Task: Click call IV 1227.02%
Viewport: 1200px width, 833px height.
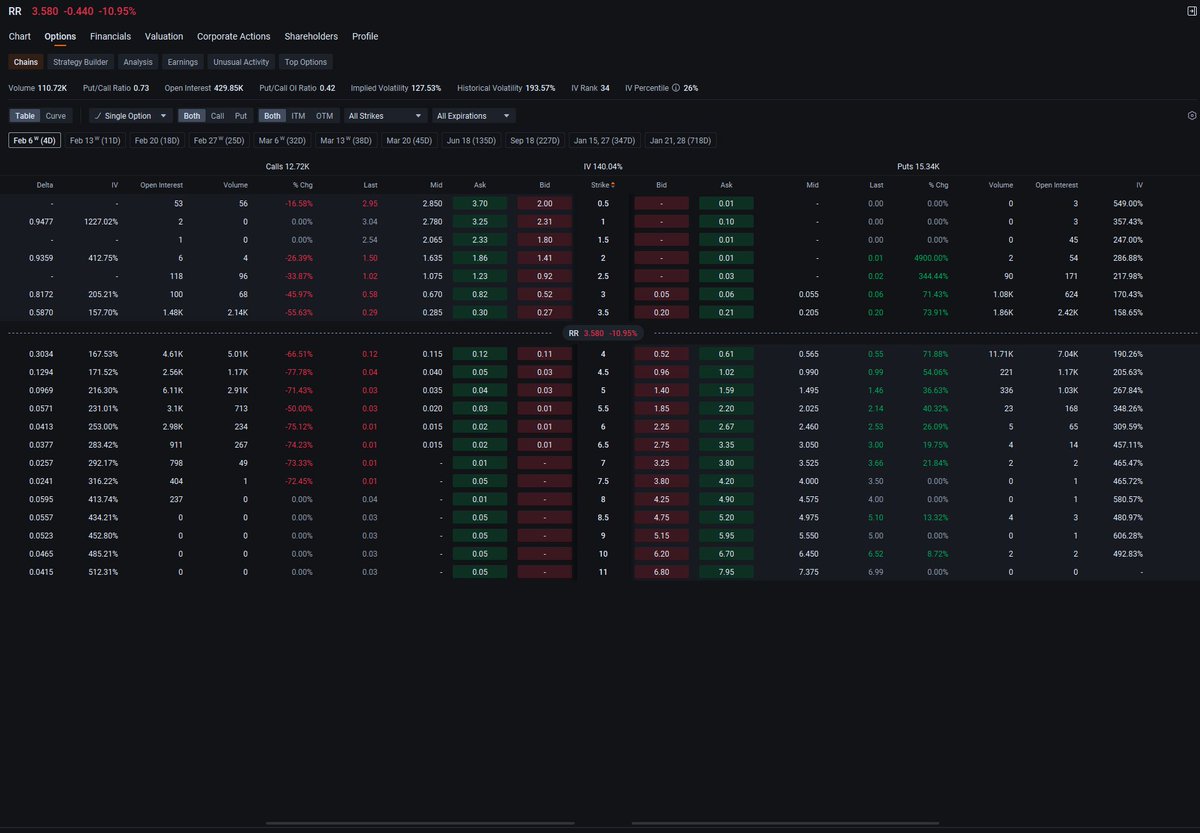Action: tap(101, 221)
